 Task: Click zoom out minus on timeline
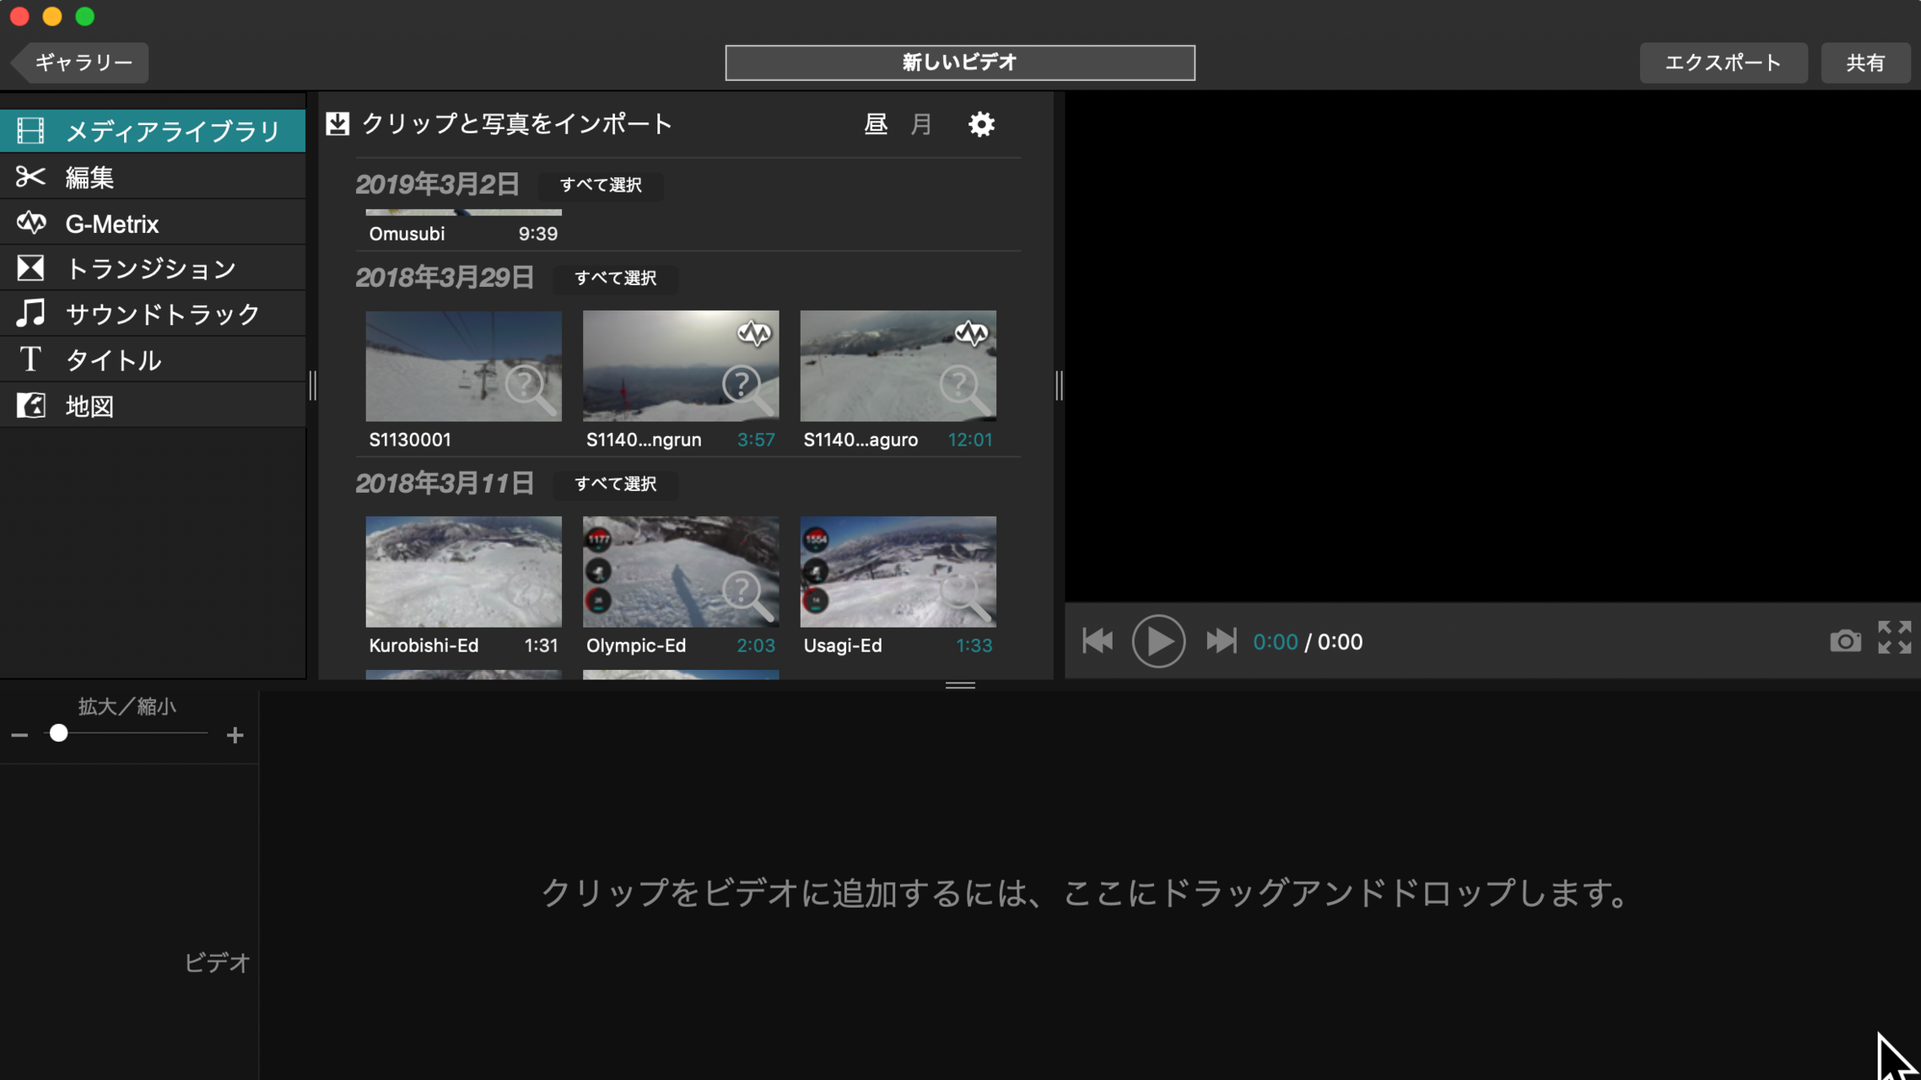[20, 735]
